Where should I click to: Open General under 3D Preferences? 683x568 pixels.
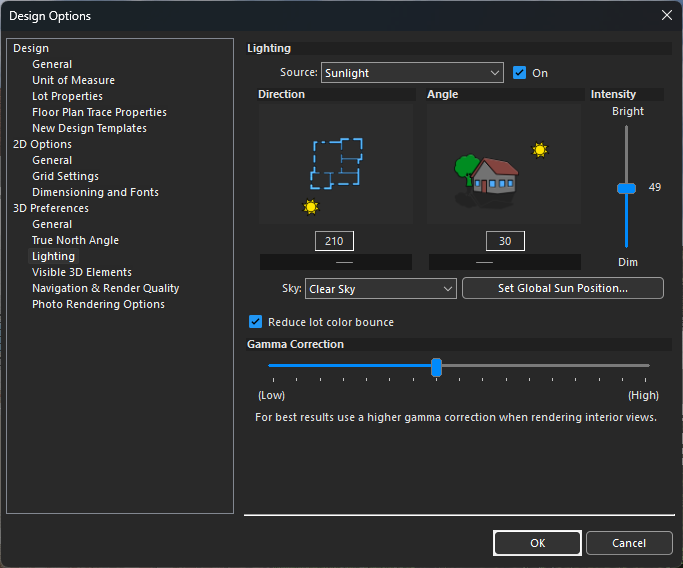click(52, 224)
